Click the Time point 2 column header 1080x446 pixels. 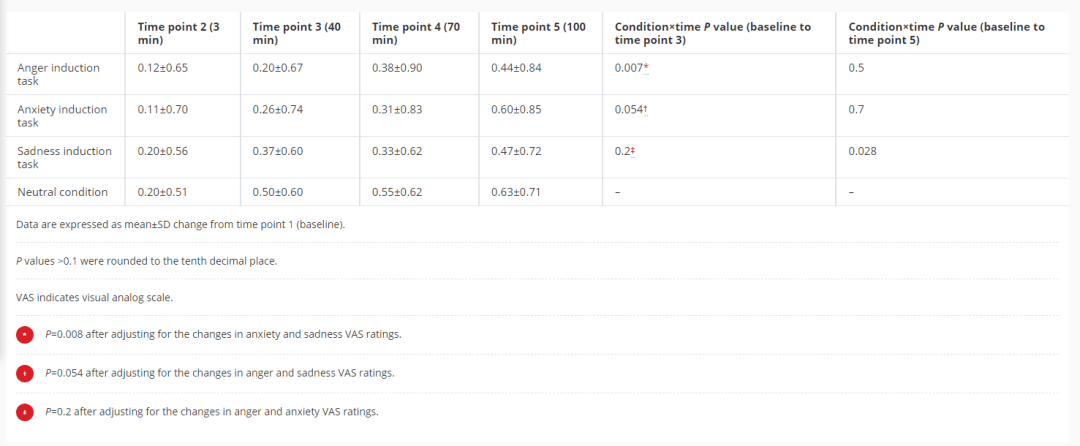[x=178, y=34]
